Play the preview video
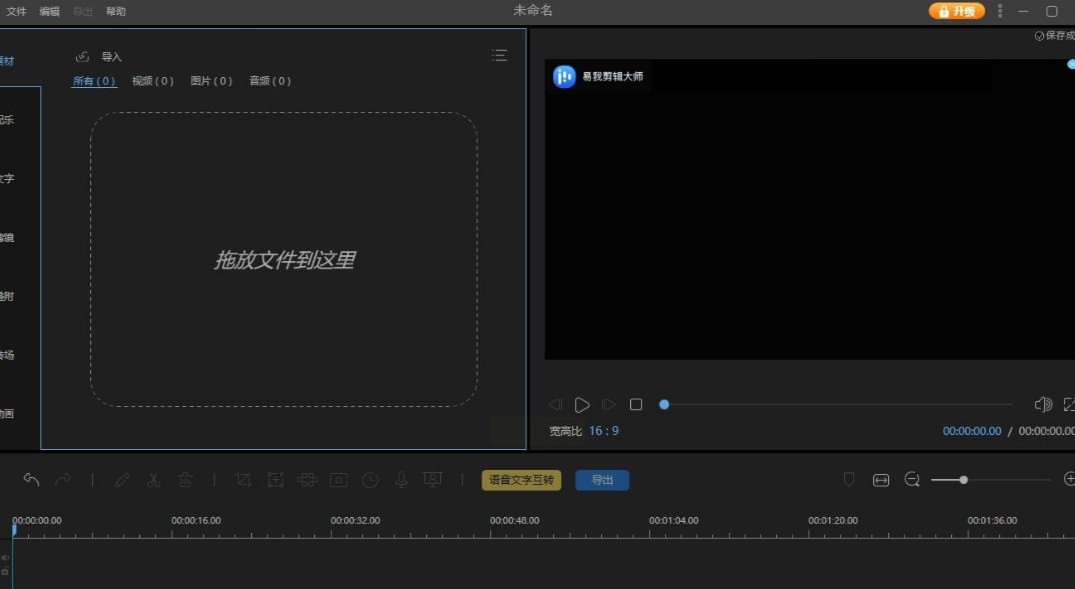The height and width of the screenshot is (589, 1075). point(582,405)
